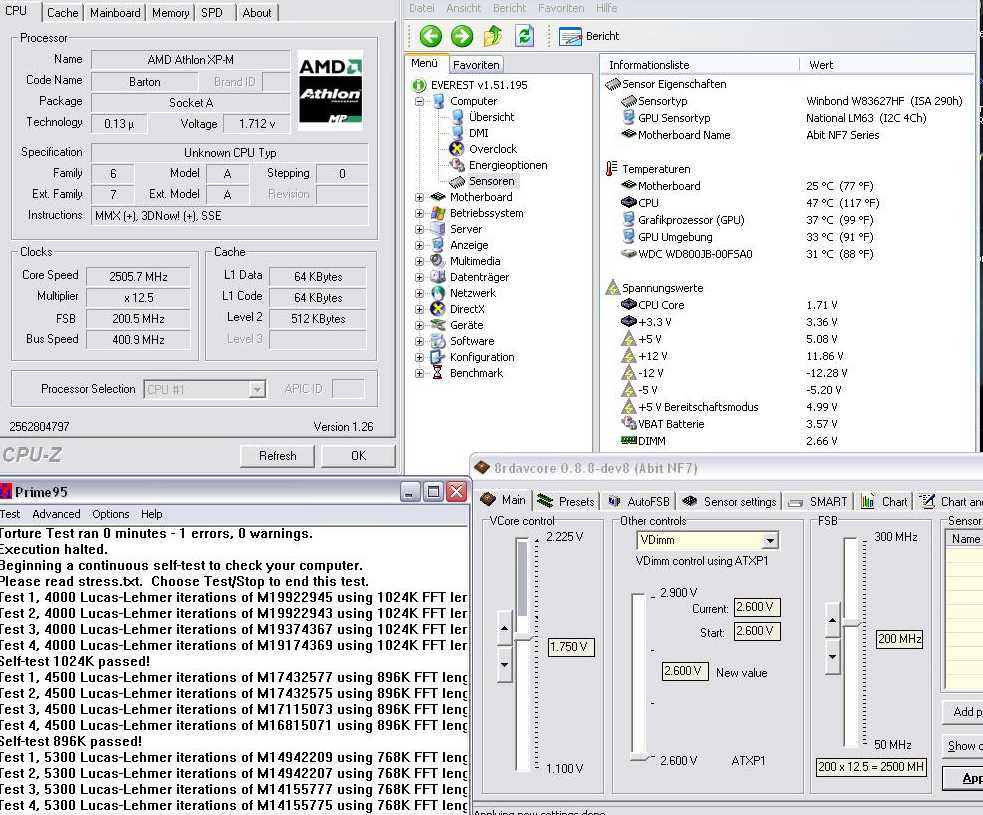Open the Test menu in Prime95
Image resolution: width=983 pixels, height=815 pixels.
point(10,514)
